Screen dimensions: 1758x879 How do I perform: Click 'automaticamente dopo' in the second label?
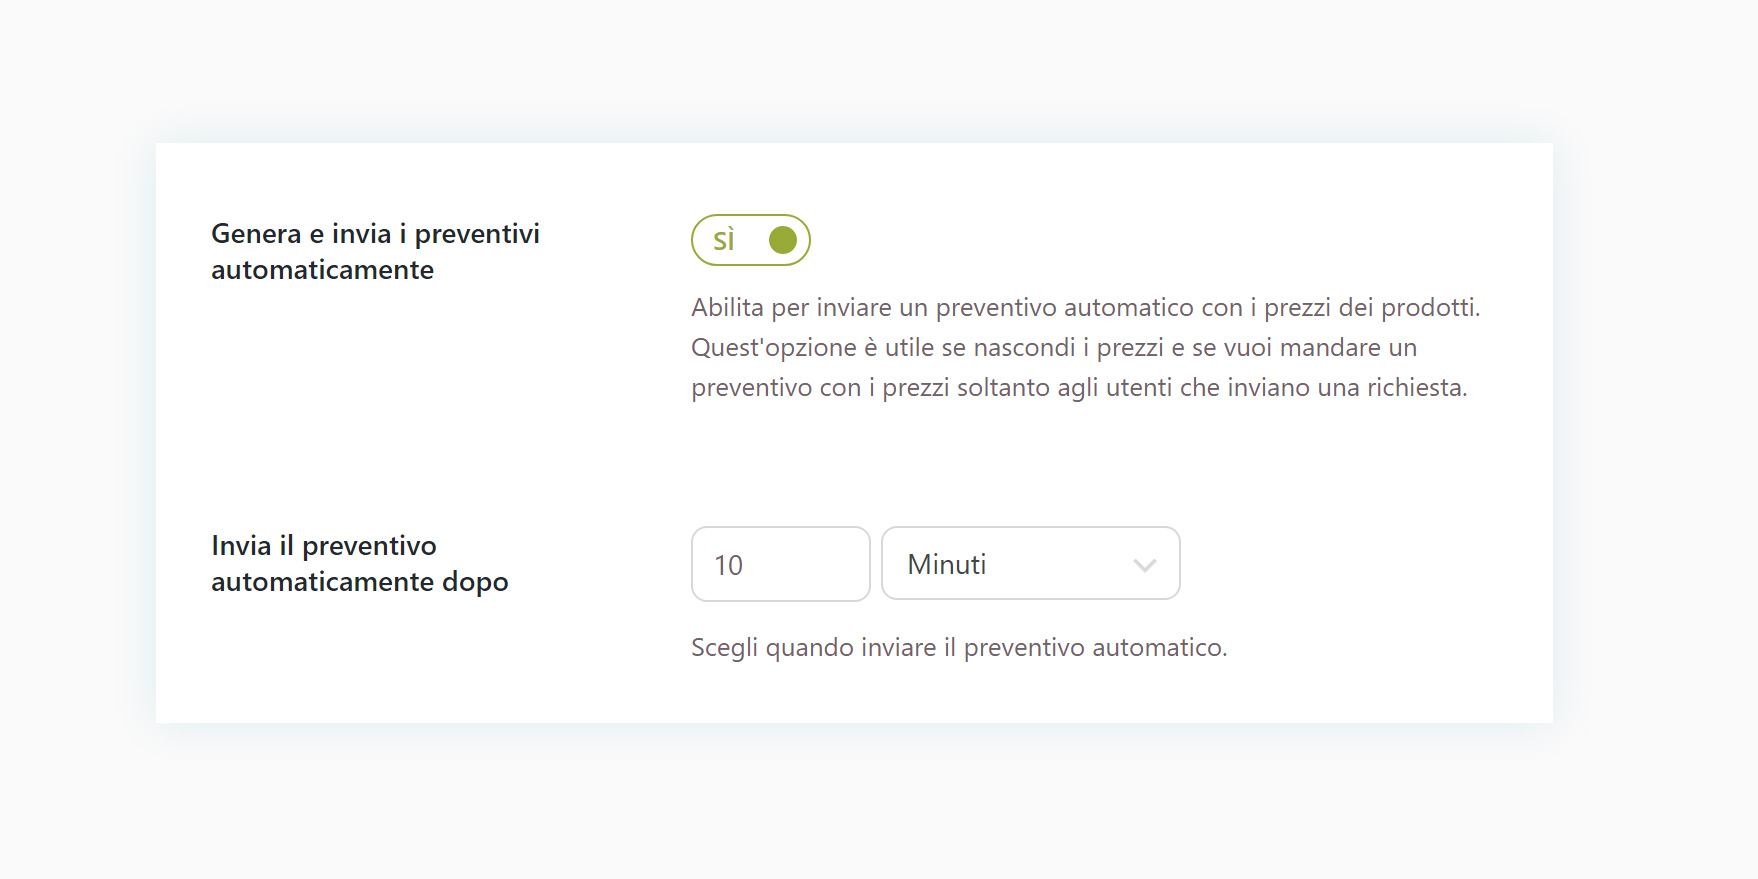click(359, 582)
